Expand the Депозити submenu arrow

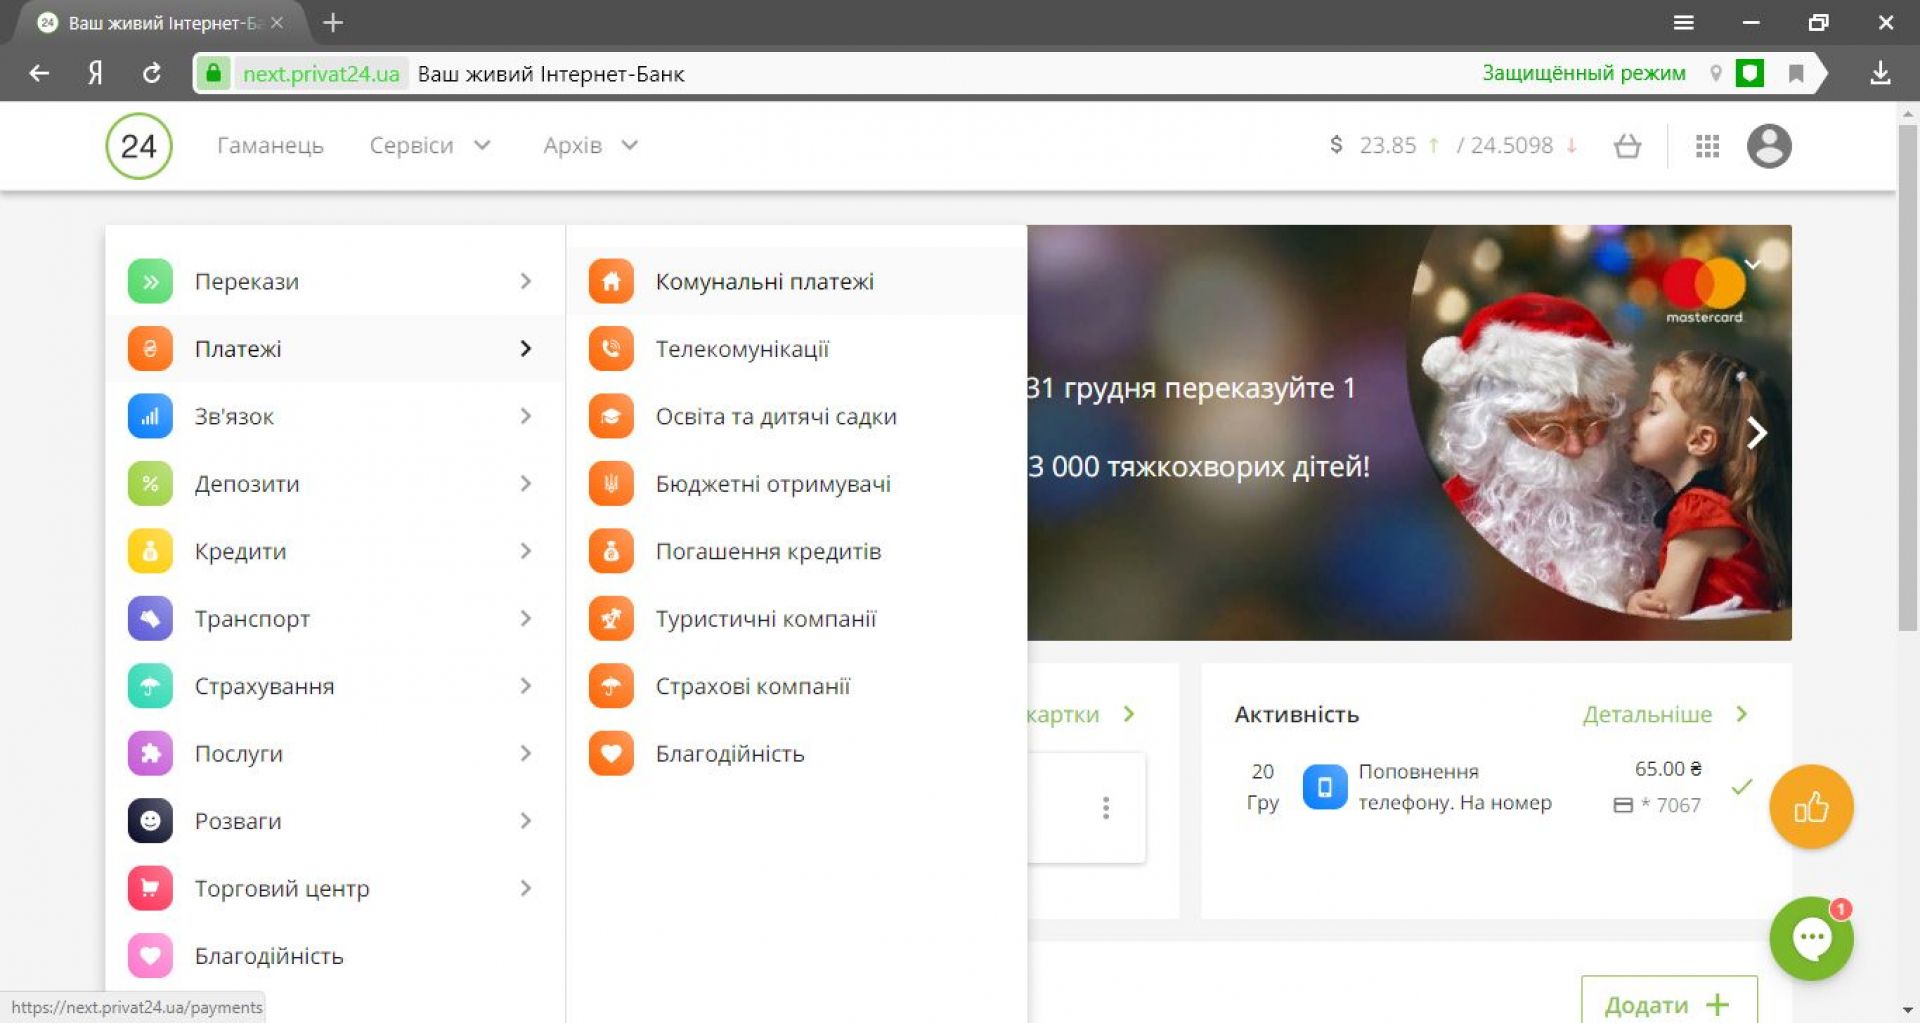[x=525, y=484]
